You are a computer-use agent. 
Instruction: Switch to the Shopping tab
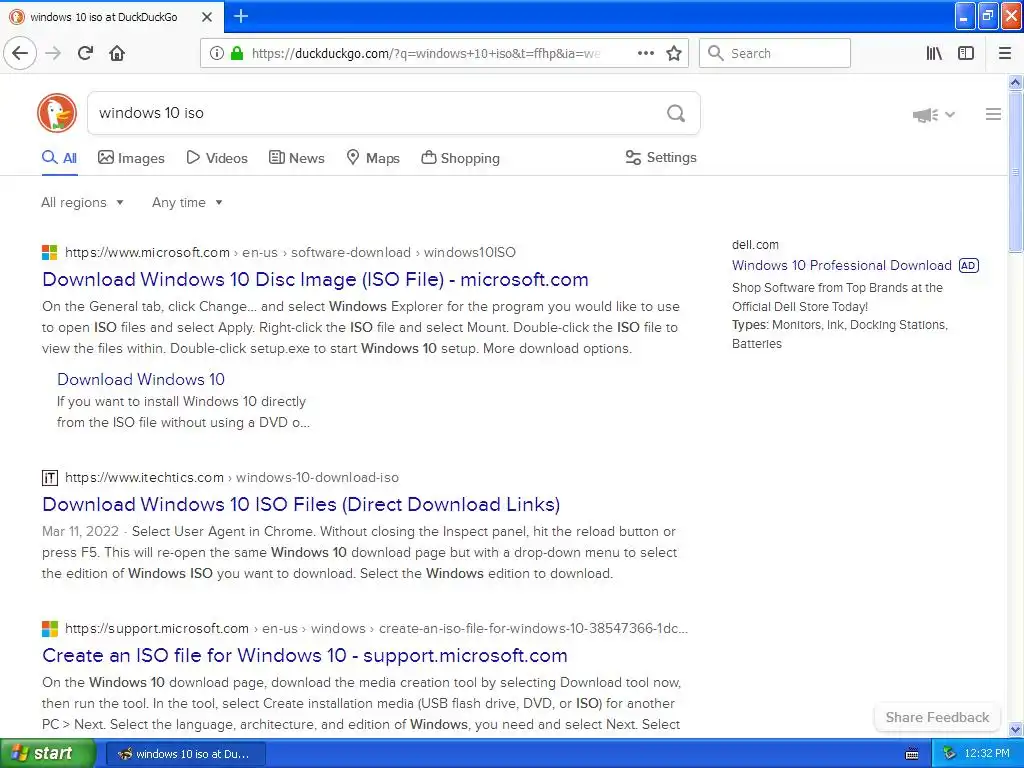click(x=460, y=158)
